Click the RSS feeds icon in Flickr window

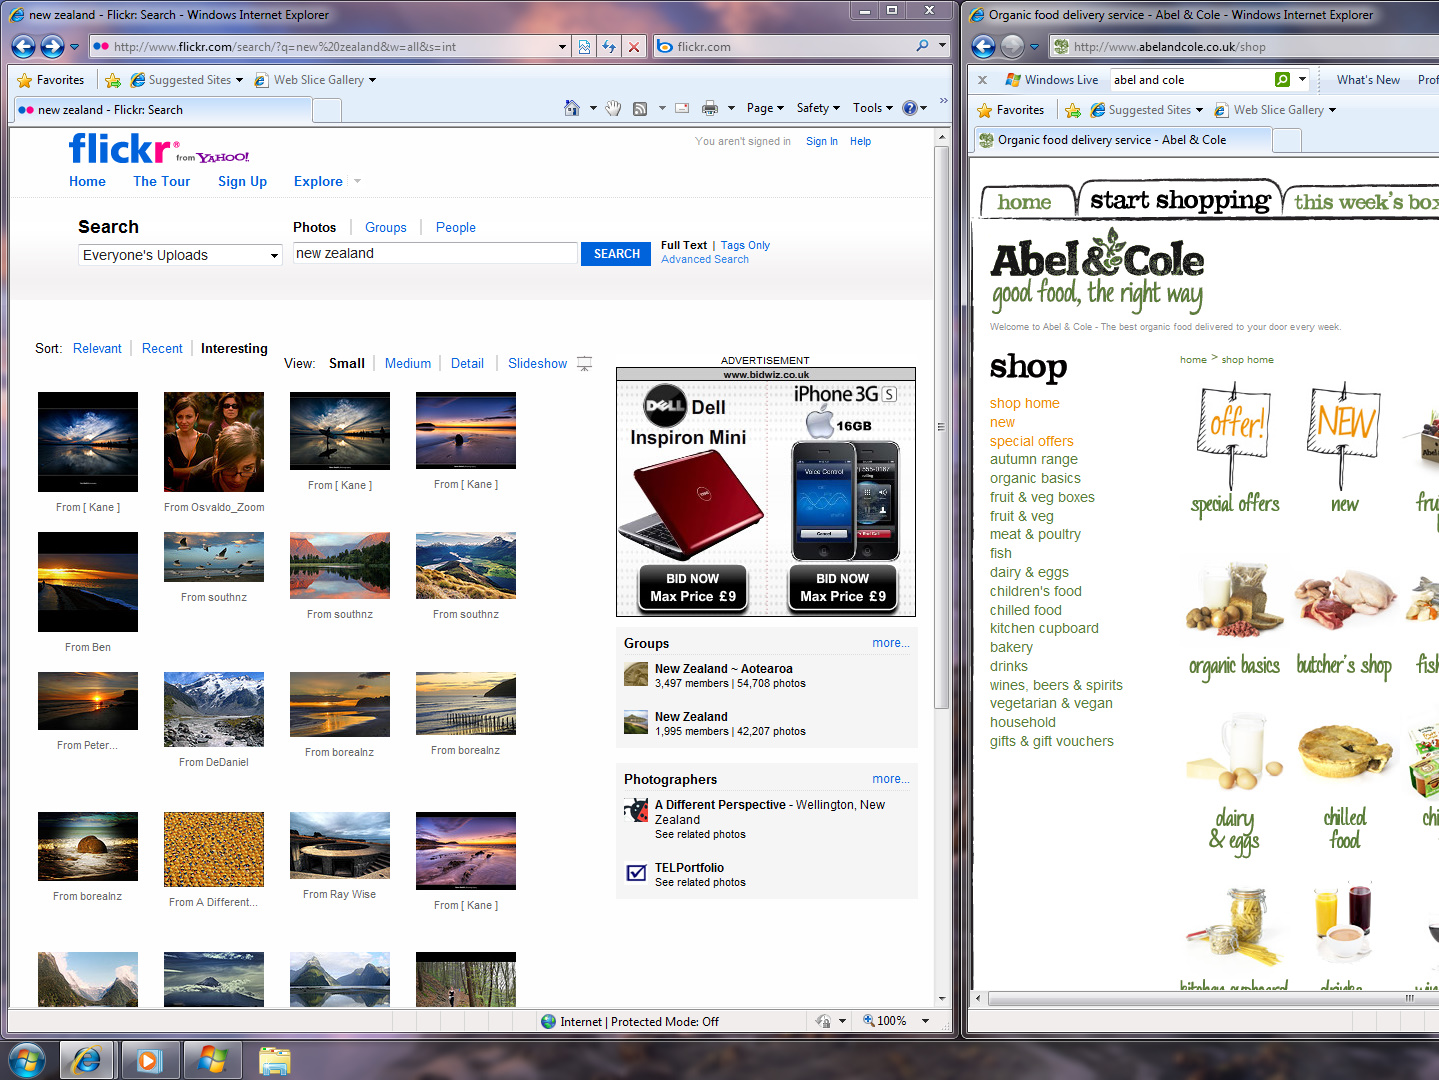(640, 108)
